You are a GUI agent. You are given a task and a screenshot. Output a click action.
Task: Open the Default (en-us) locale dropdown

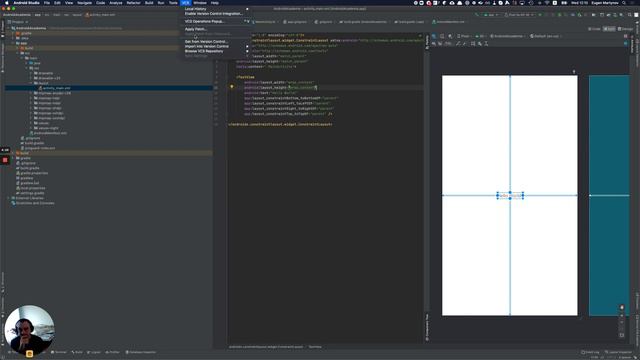(546, 36)
